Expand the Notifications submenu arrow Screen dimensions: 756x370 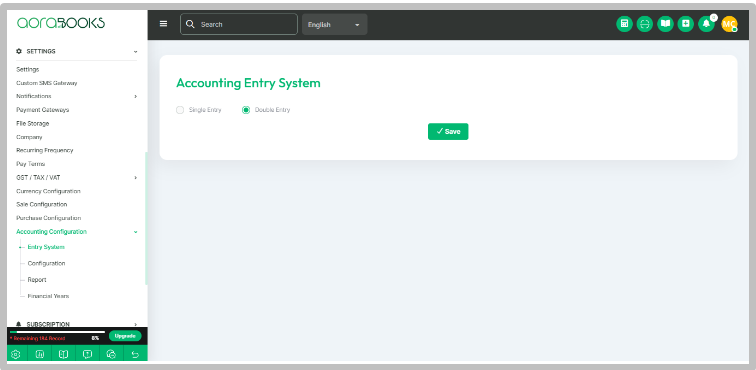pyautogui.click(x=135, y=96)
